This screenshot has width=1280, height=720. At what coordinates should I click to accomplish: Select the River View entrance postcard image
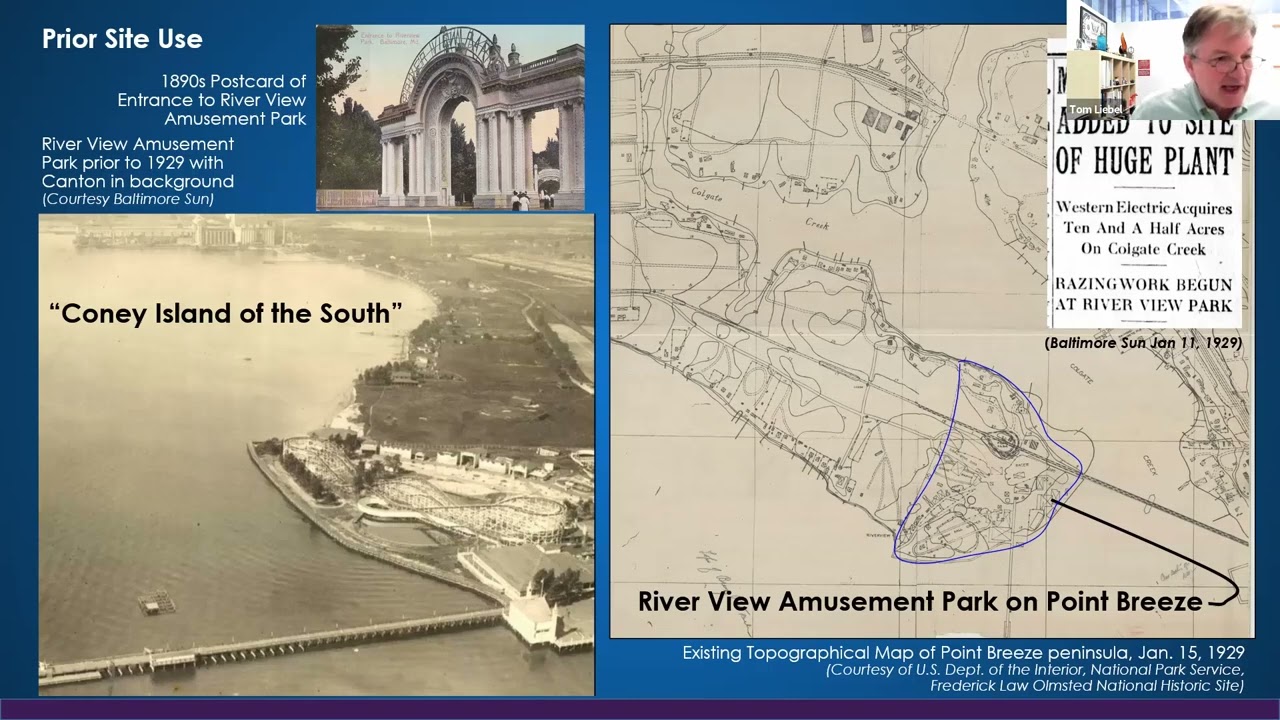click(450, 117)
